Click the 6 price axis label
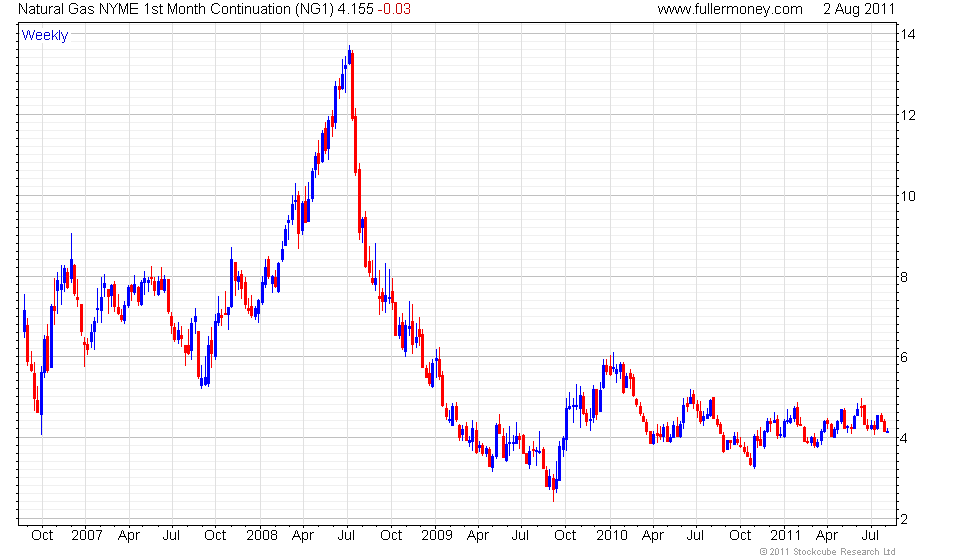 click(x=904, y=358)
